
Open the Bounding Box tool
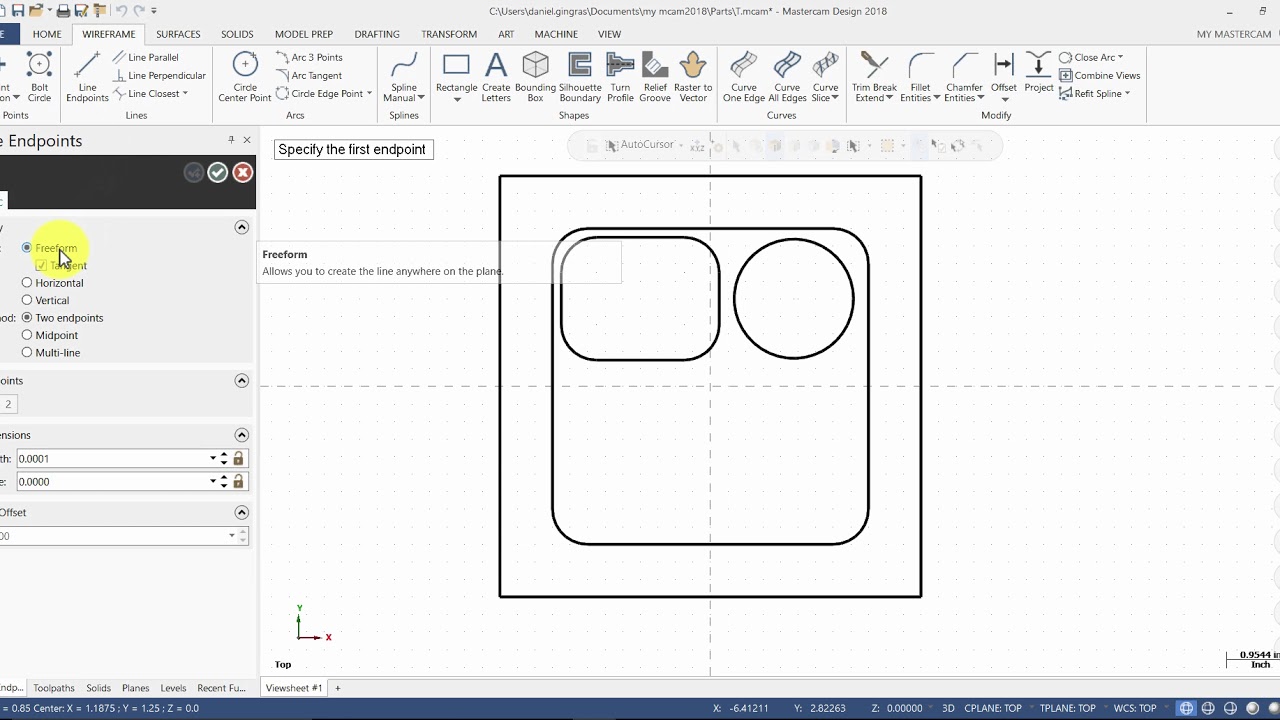[535, 77]
